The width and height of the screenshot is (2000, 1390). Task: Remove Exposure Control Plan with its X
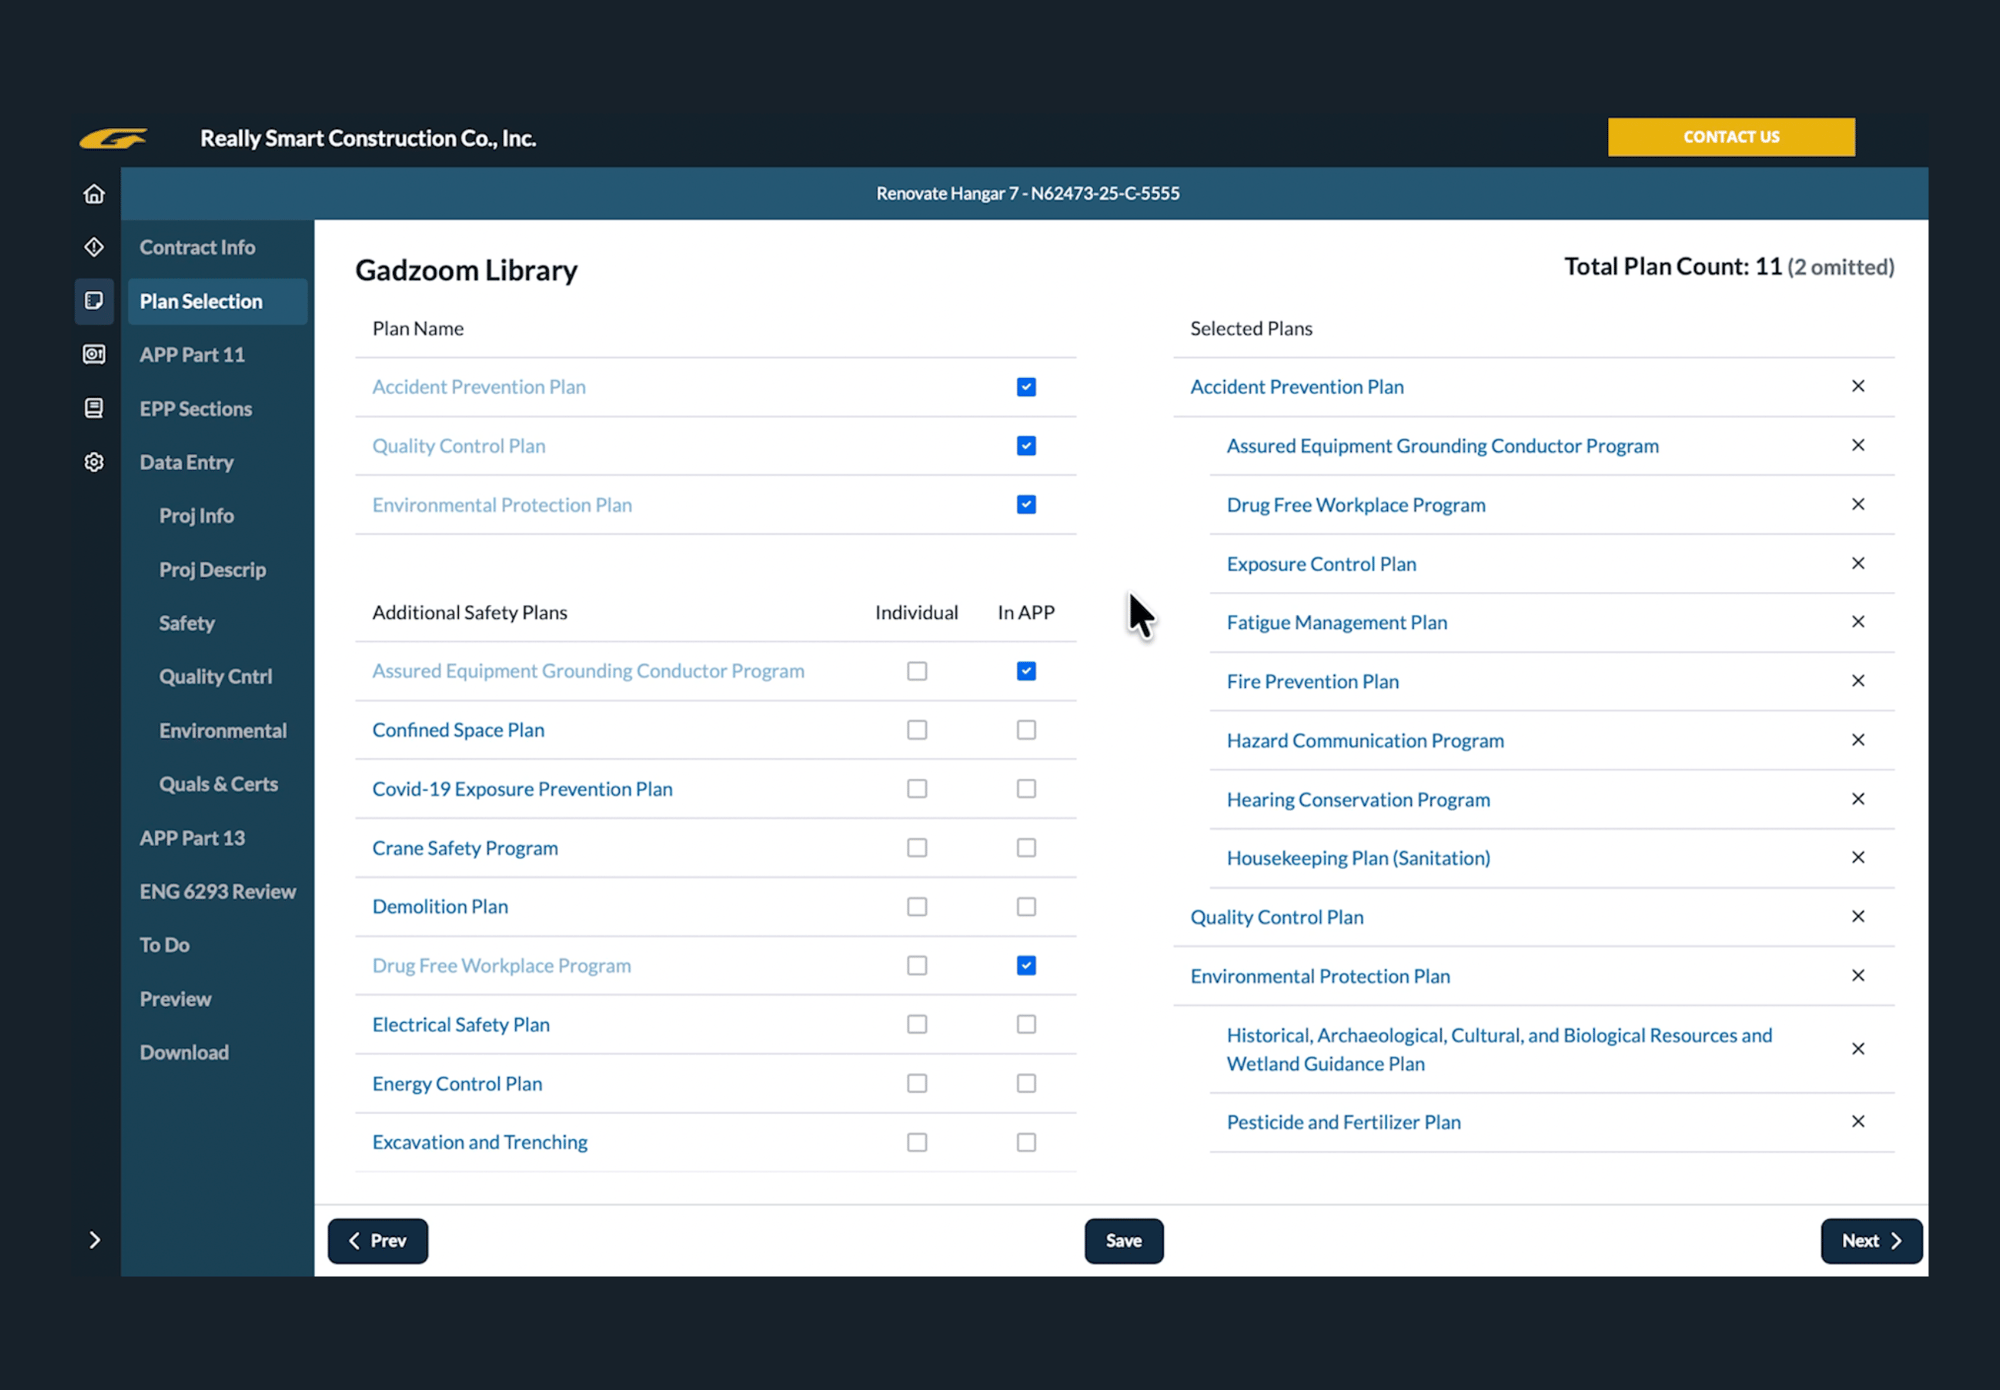(1858, 563)
